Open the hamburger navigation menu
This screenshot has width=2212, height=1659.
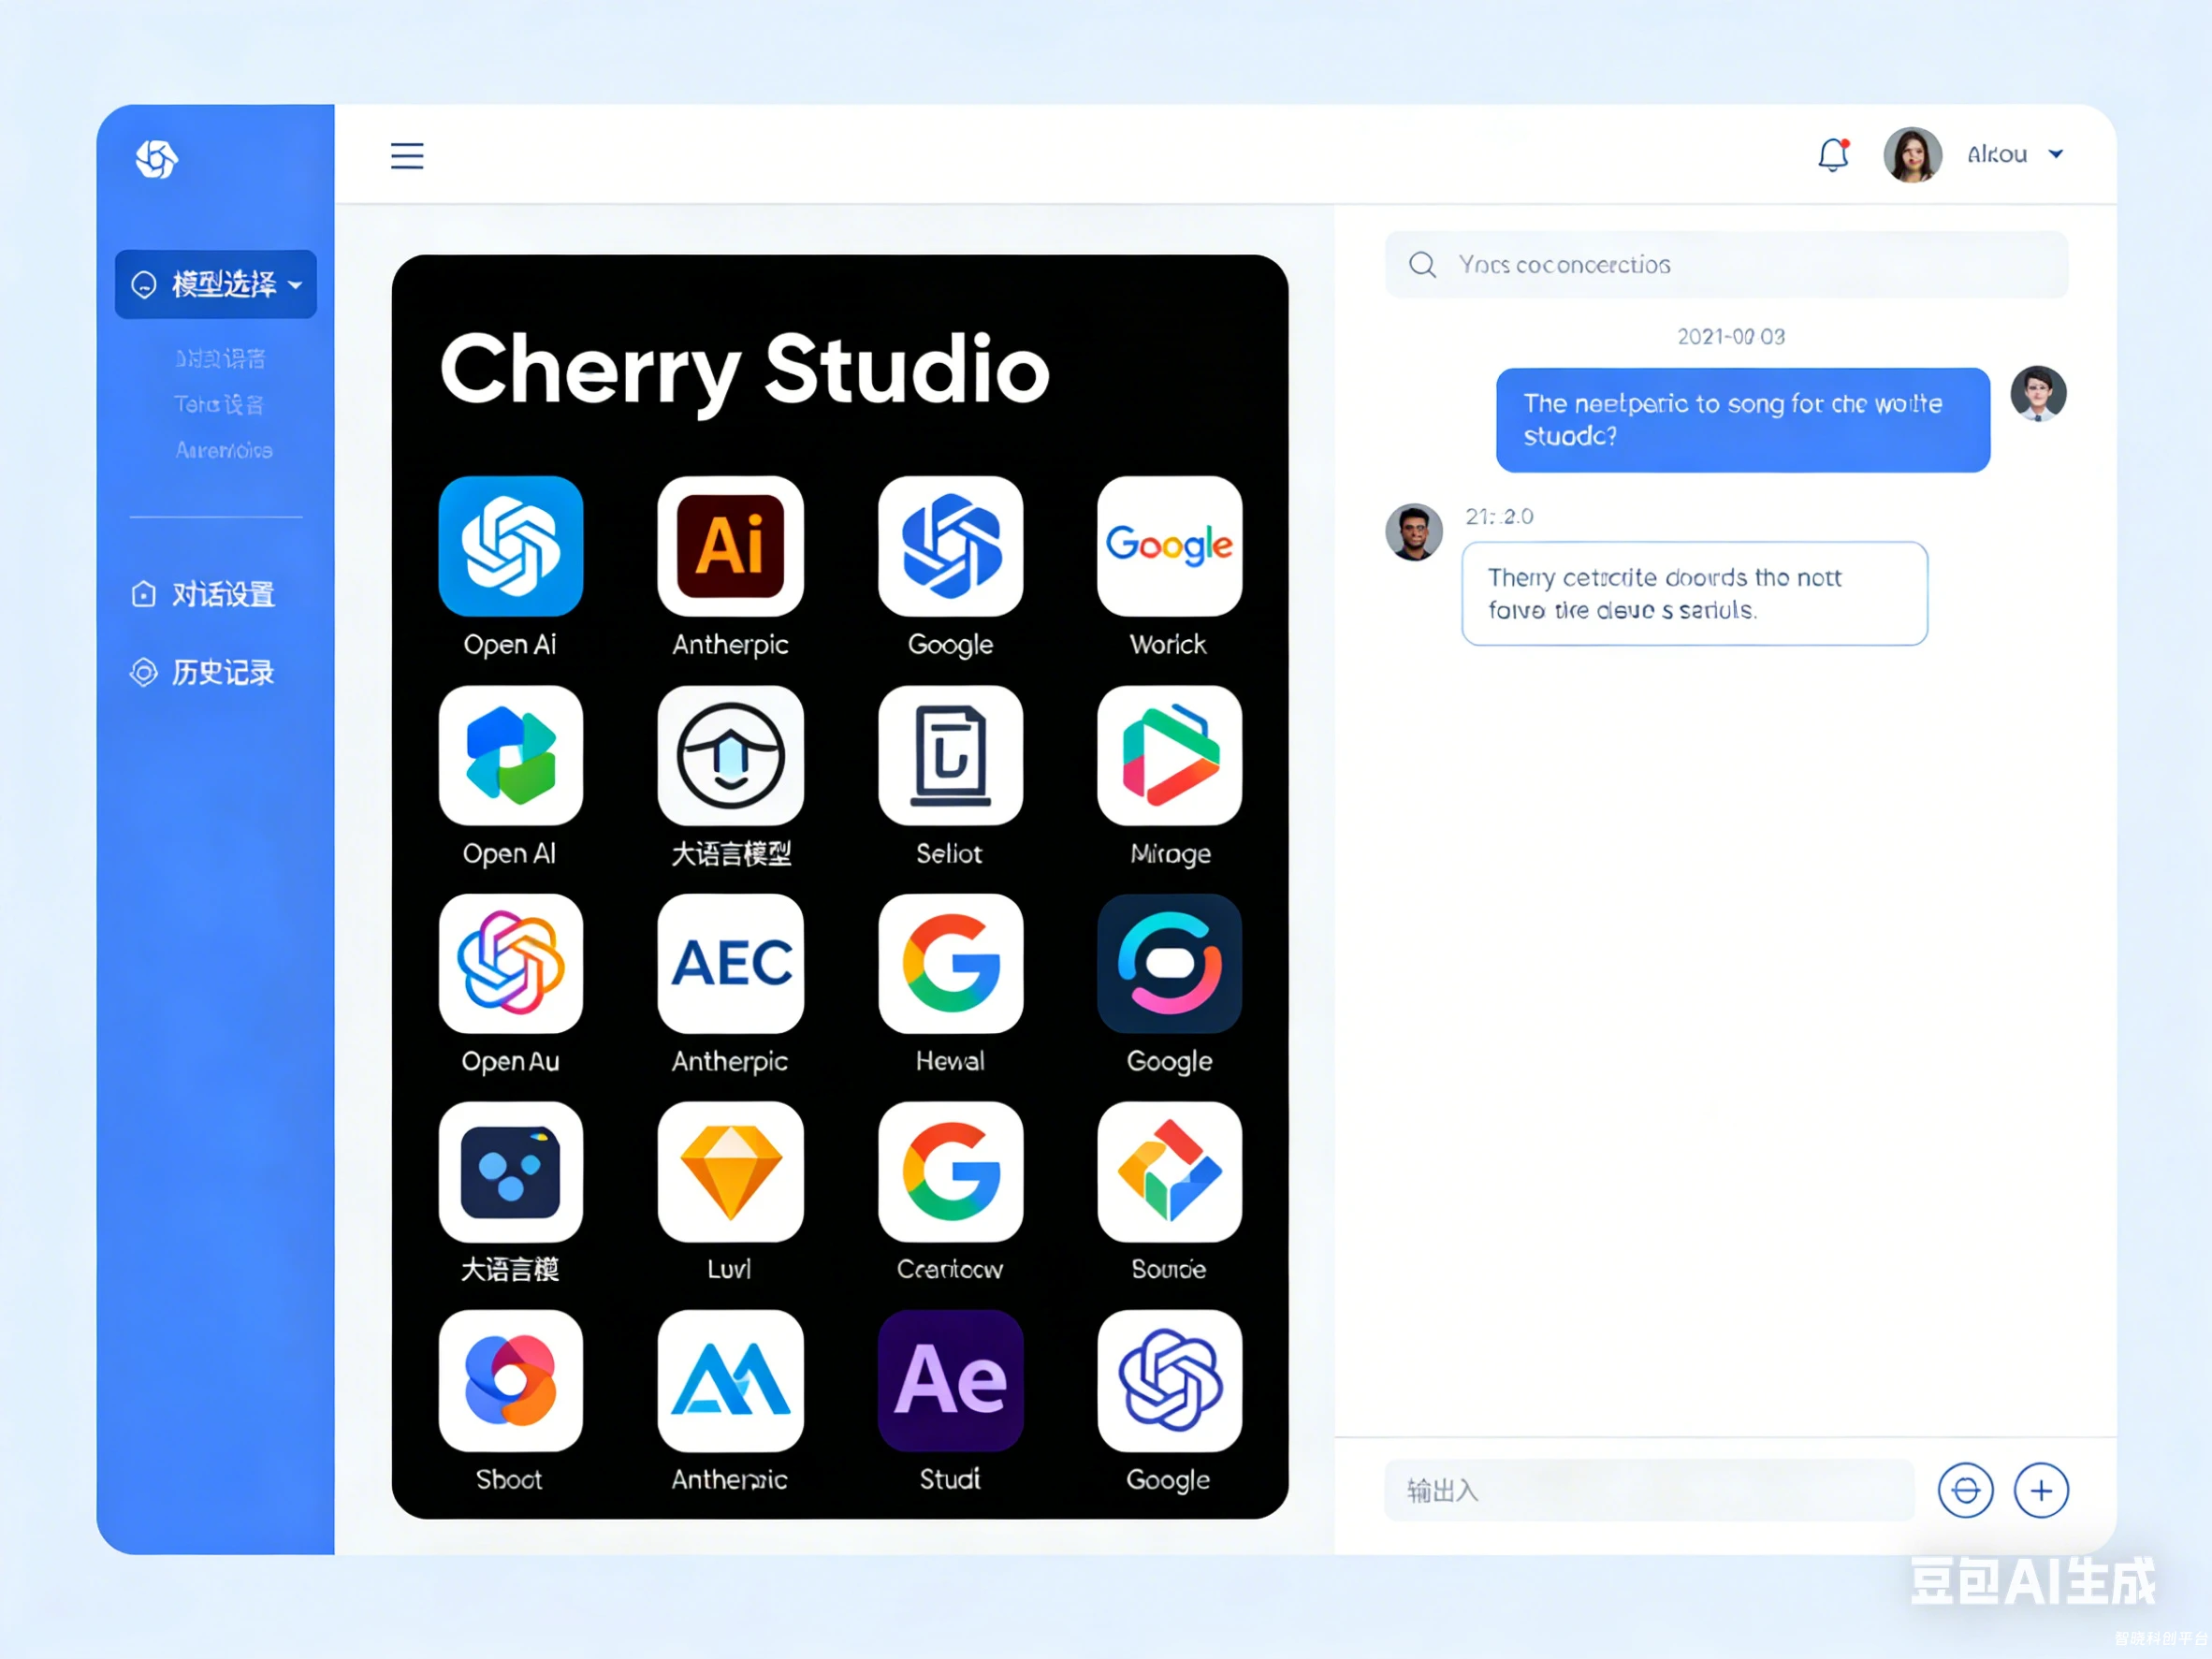point(406,155)
